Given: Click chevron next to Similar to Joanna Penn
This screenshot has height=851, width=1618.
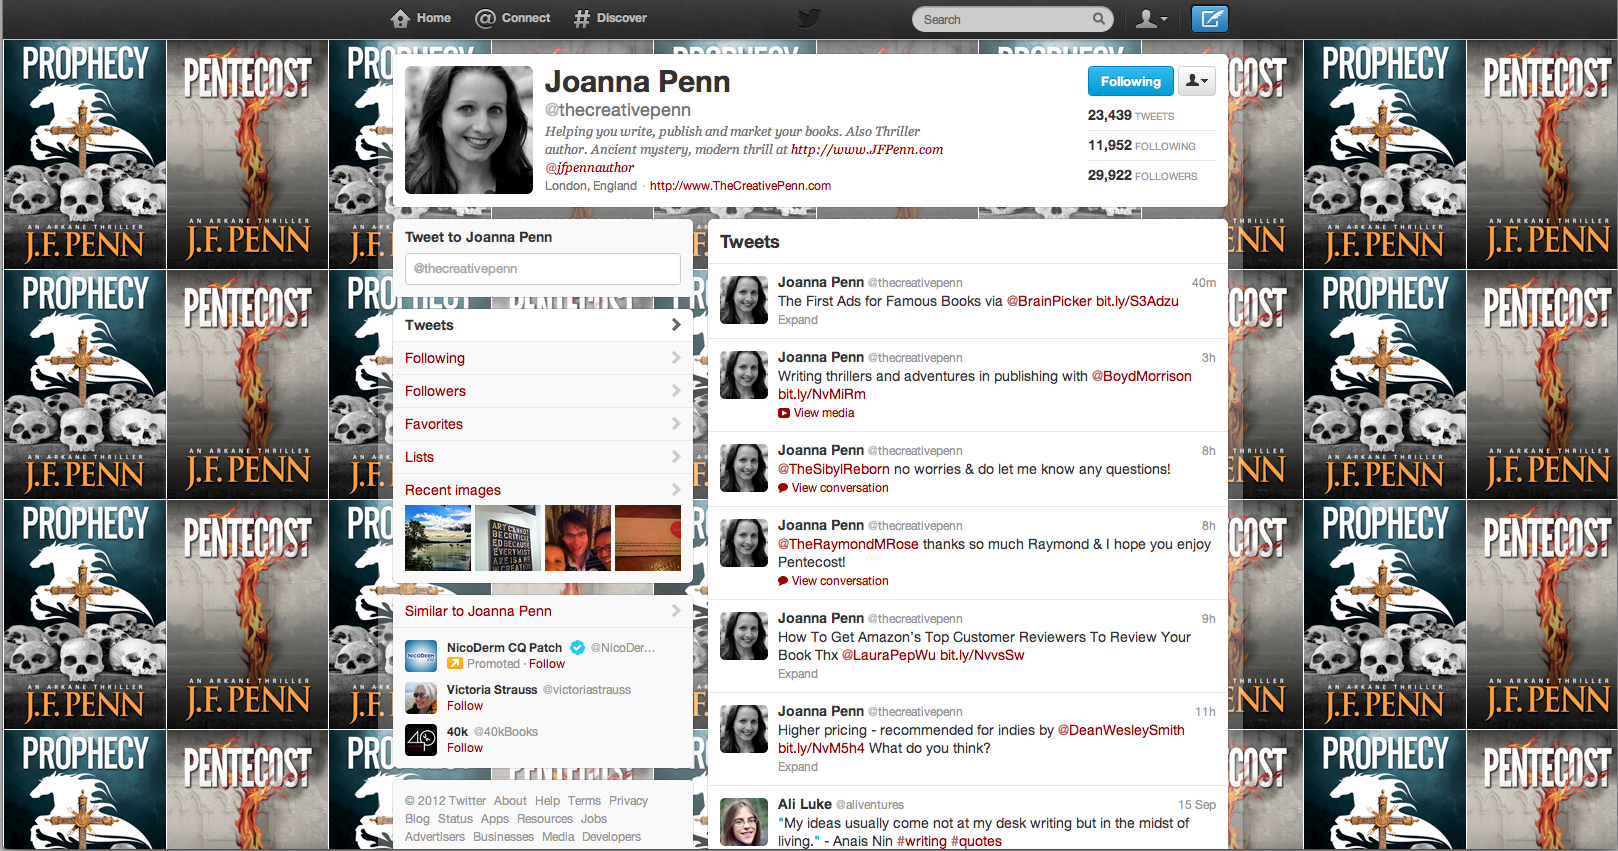Looking at the screenshot, I should tap(676, 611).
